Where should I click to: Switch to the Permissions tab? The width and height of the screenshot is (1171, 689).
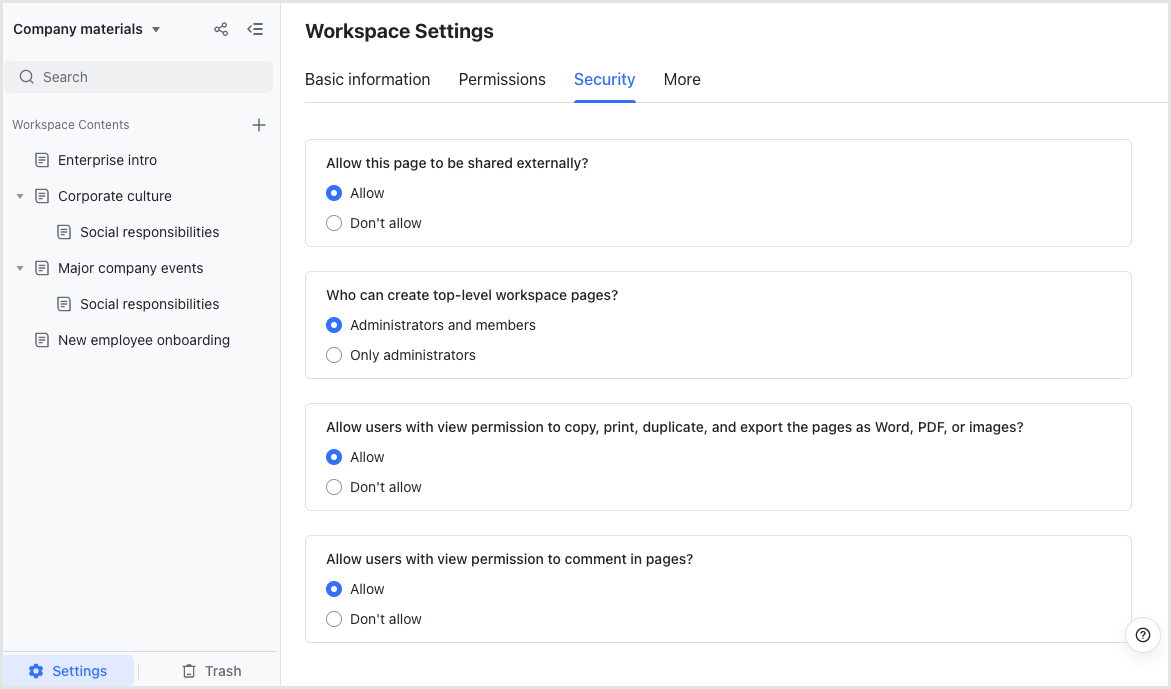tap(502, 79)
